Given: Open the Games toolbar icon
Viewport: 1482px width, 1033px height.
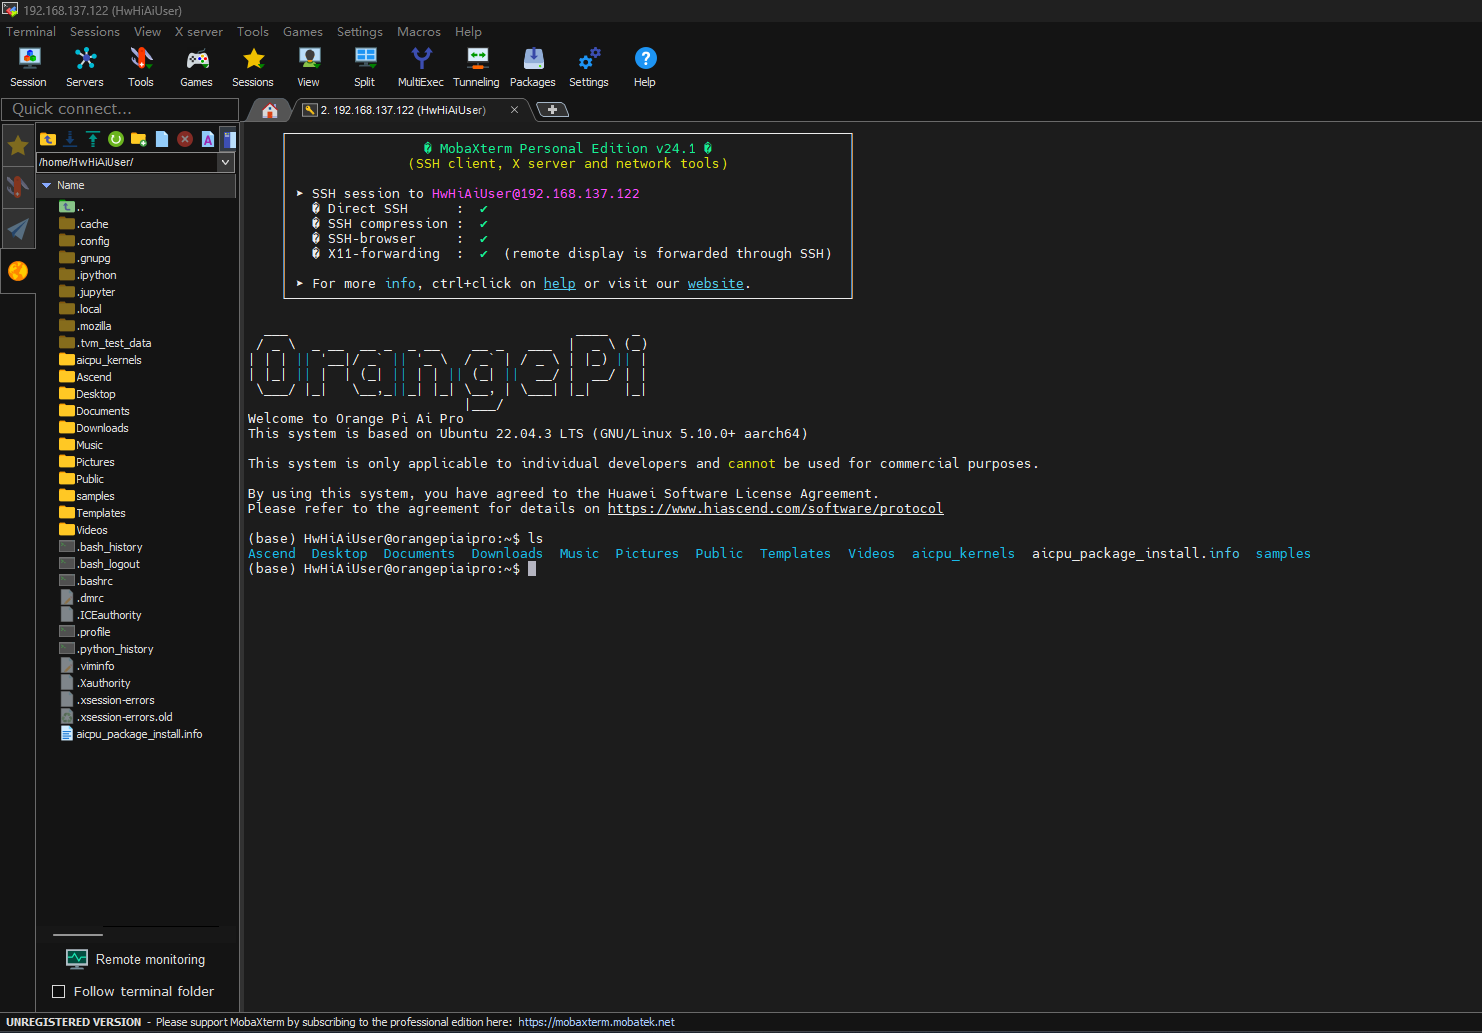Looking at the screenshot, I should pyautogui.click(x=197, y=67).
